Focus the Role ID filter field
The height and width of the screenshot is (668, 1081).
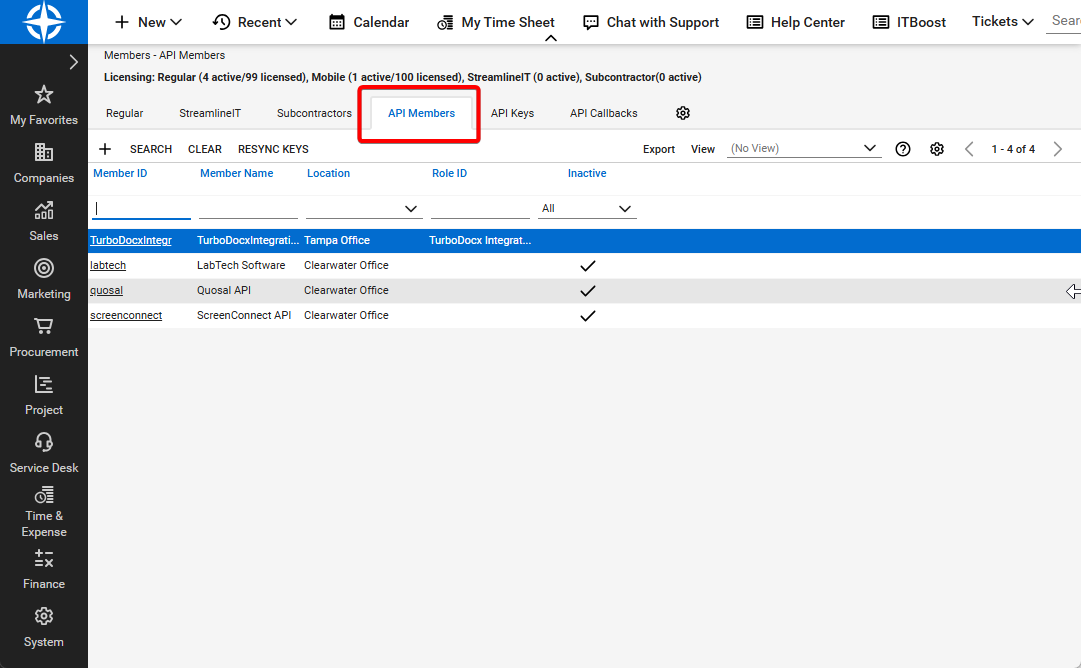(x=481, y=208)
